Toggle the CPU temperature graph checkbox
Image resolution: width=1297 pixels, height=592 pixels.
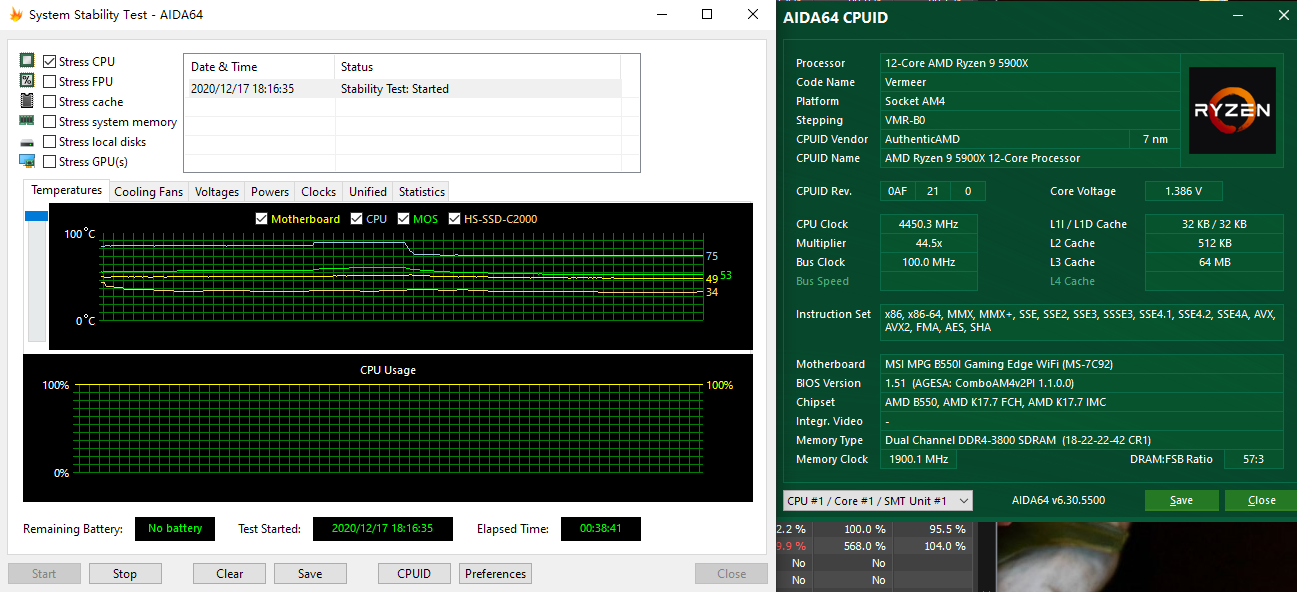(357, 219)
